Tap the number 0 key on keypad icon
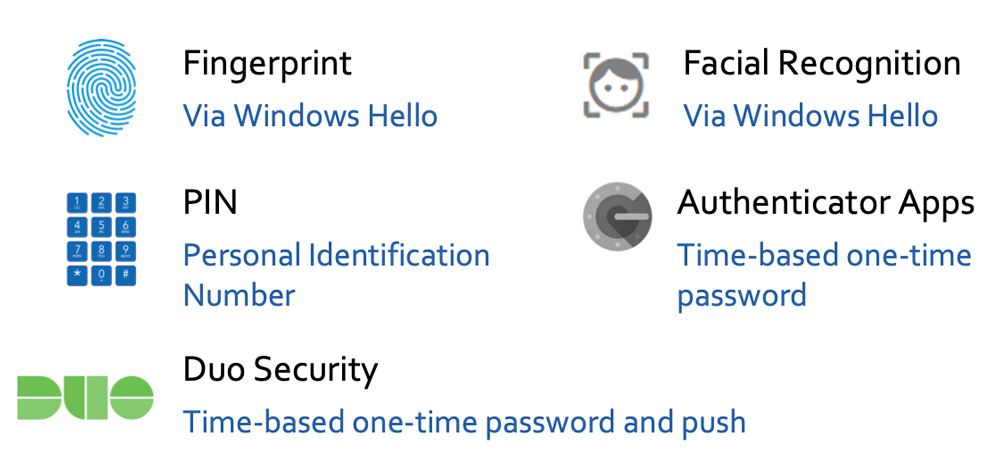This screenshot has width=1000, height=466. pos(101,275)
